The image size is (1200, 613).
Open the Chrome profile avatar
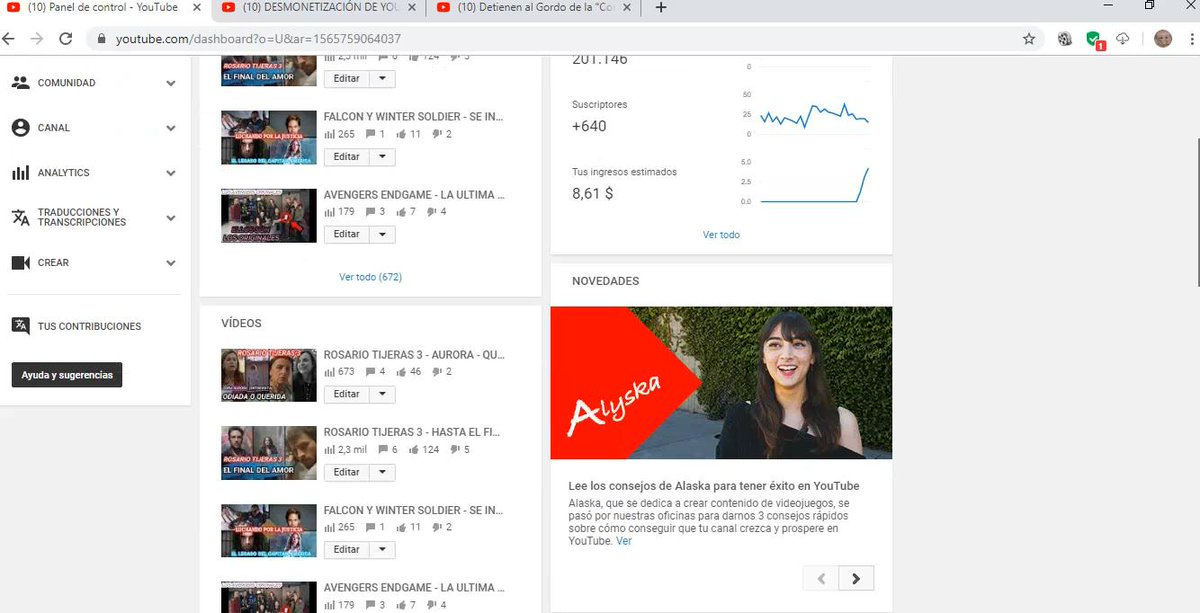(x=1163, y=39)
